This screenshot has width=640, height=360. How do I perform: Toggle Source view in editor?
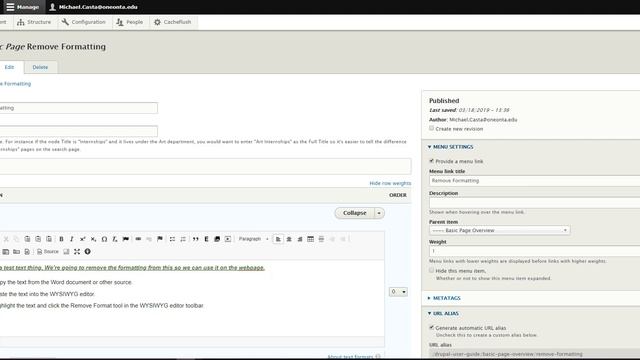48,252
